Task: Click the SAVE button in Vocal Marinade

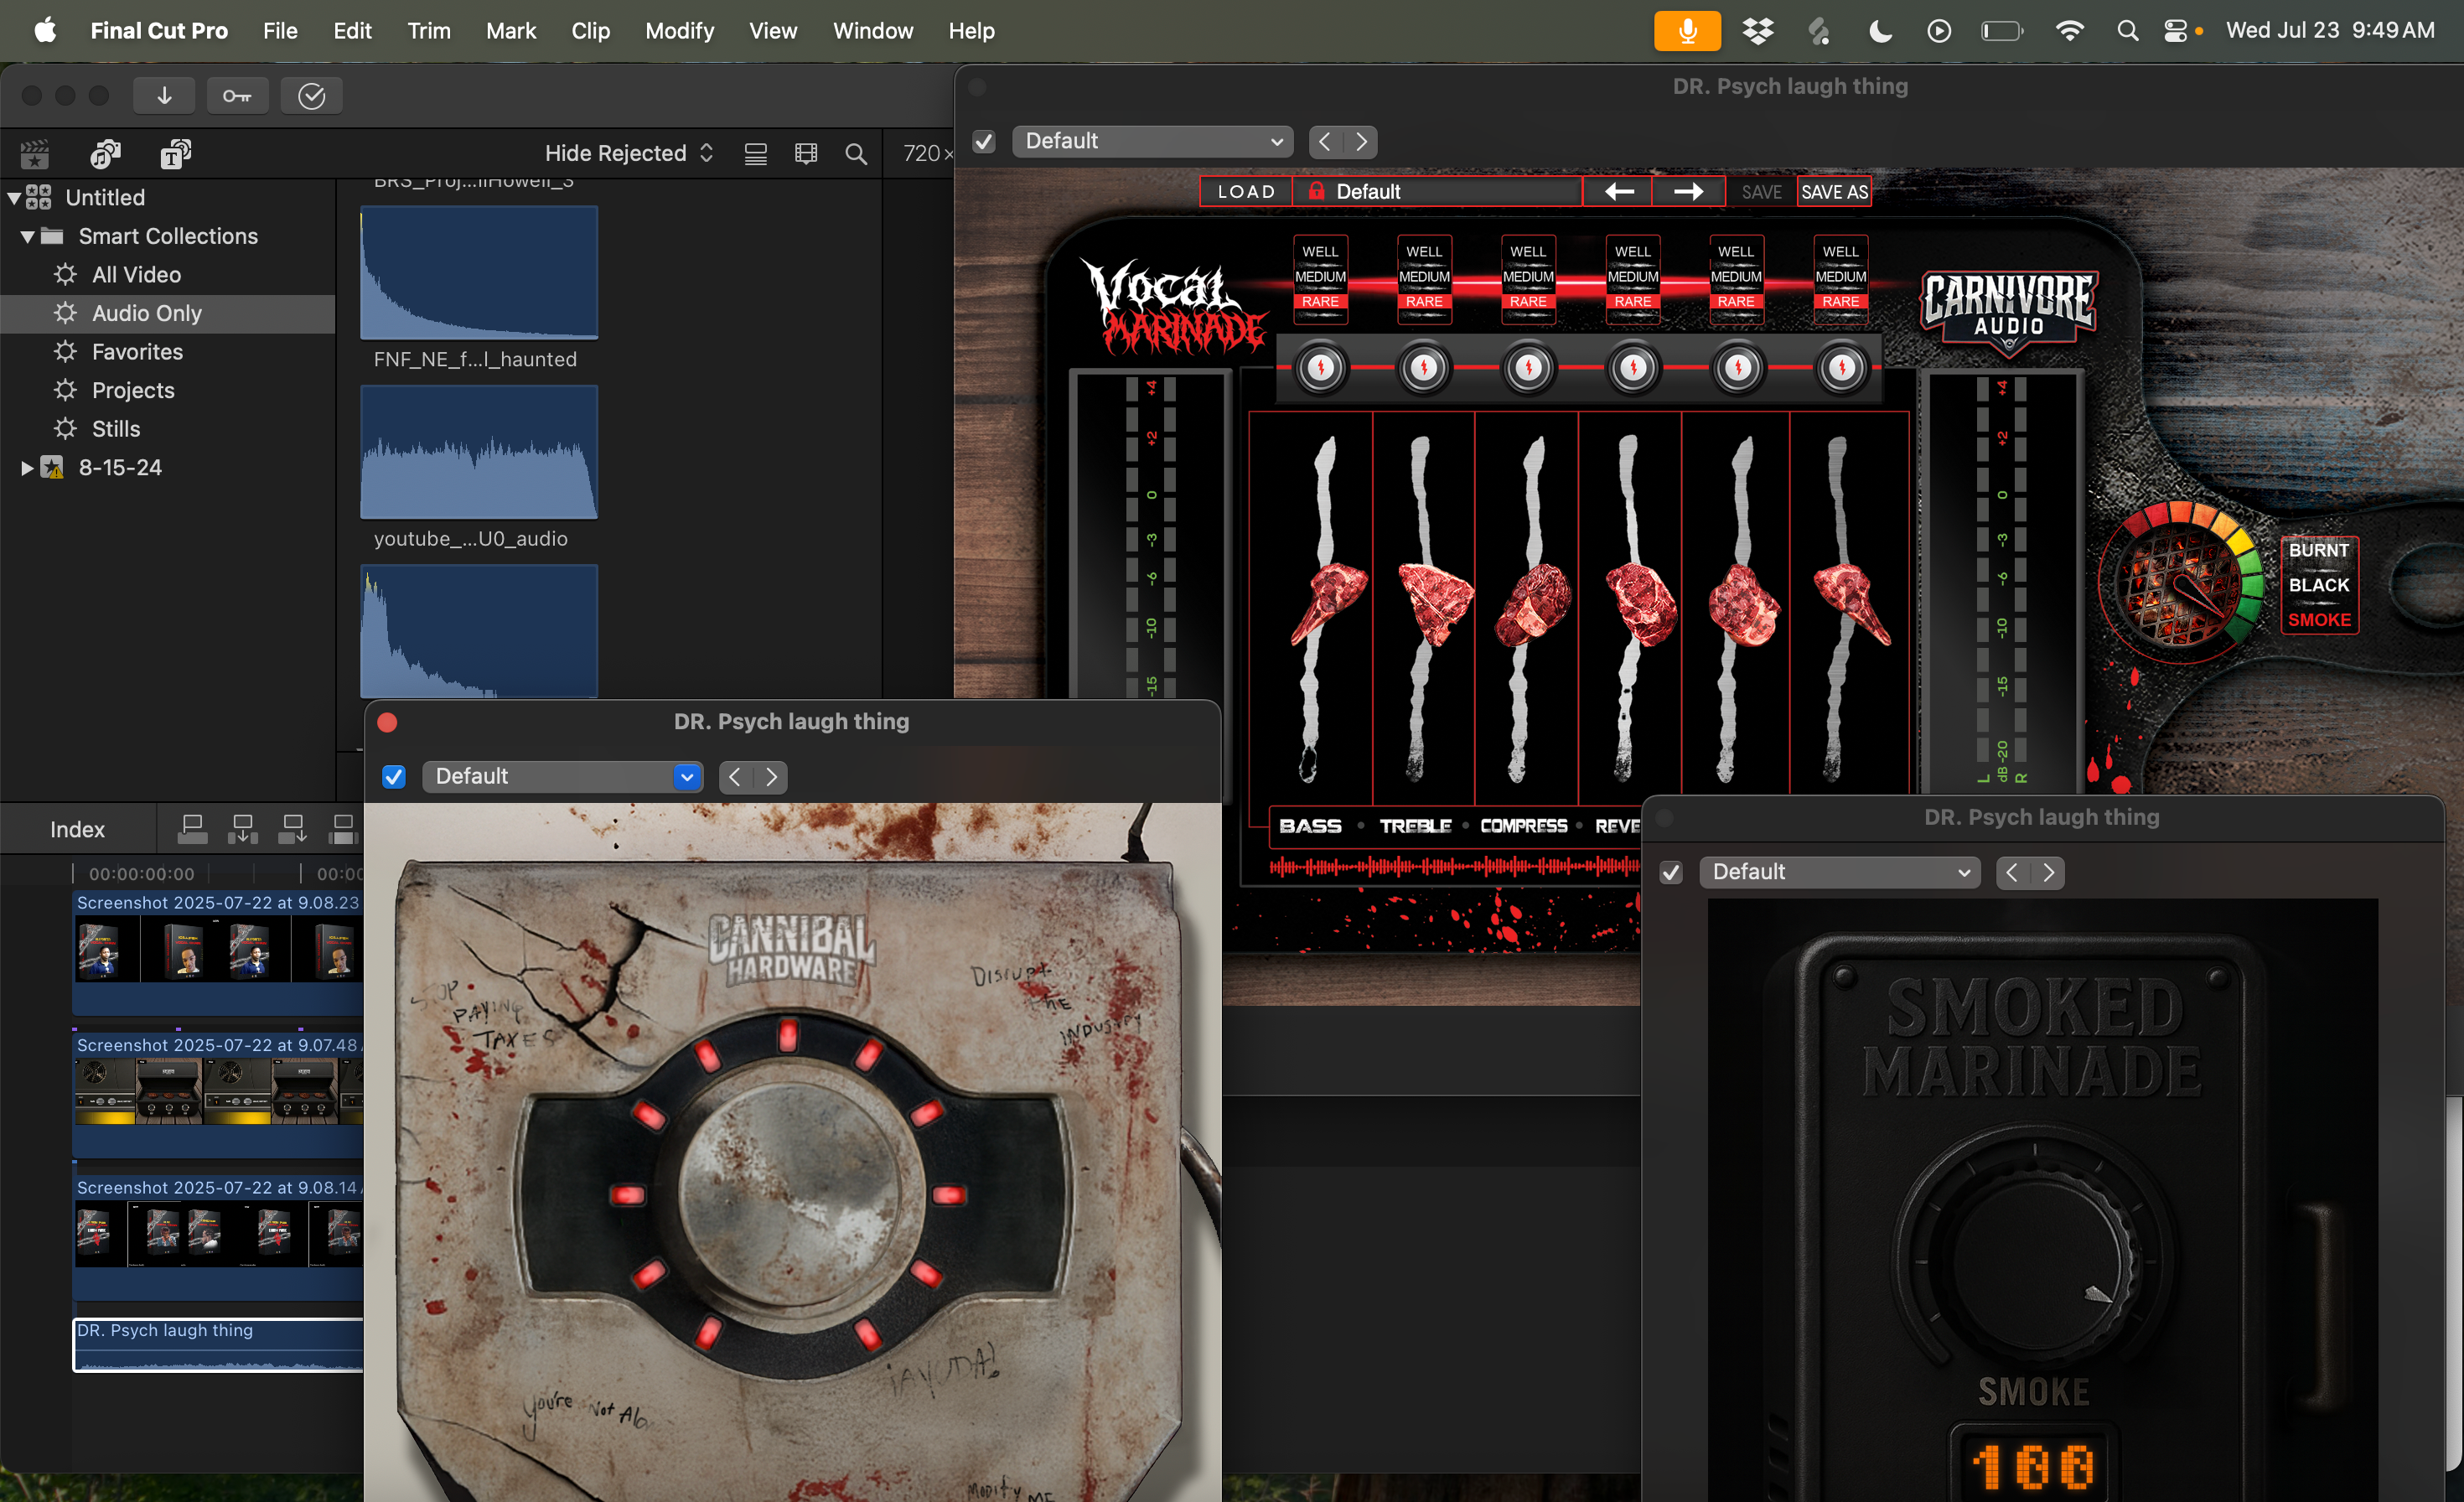Action: tap(1761, 191)
